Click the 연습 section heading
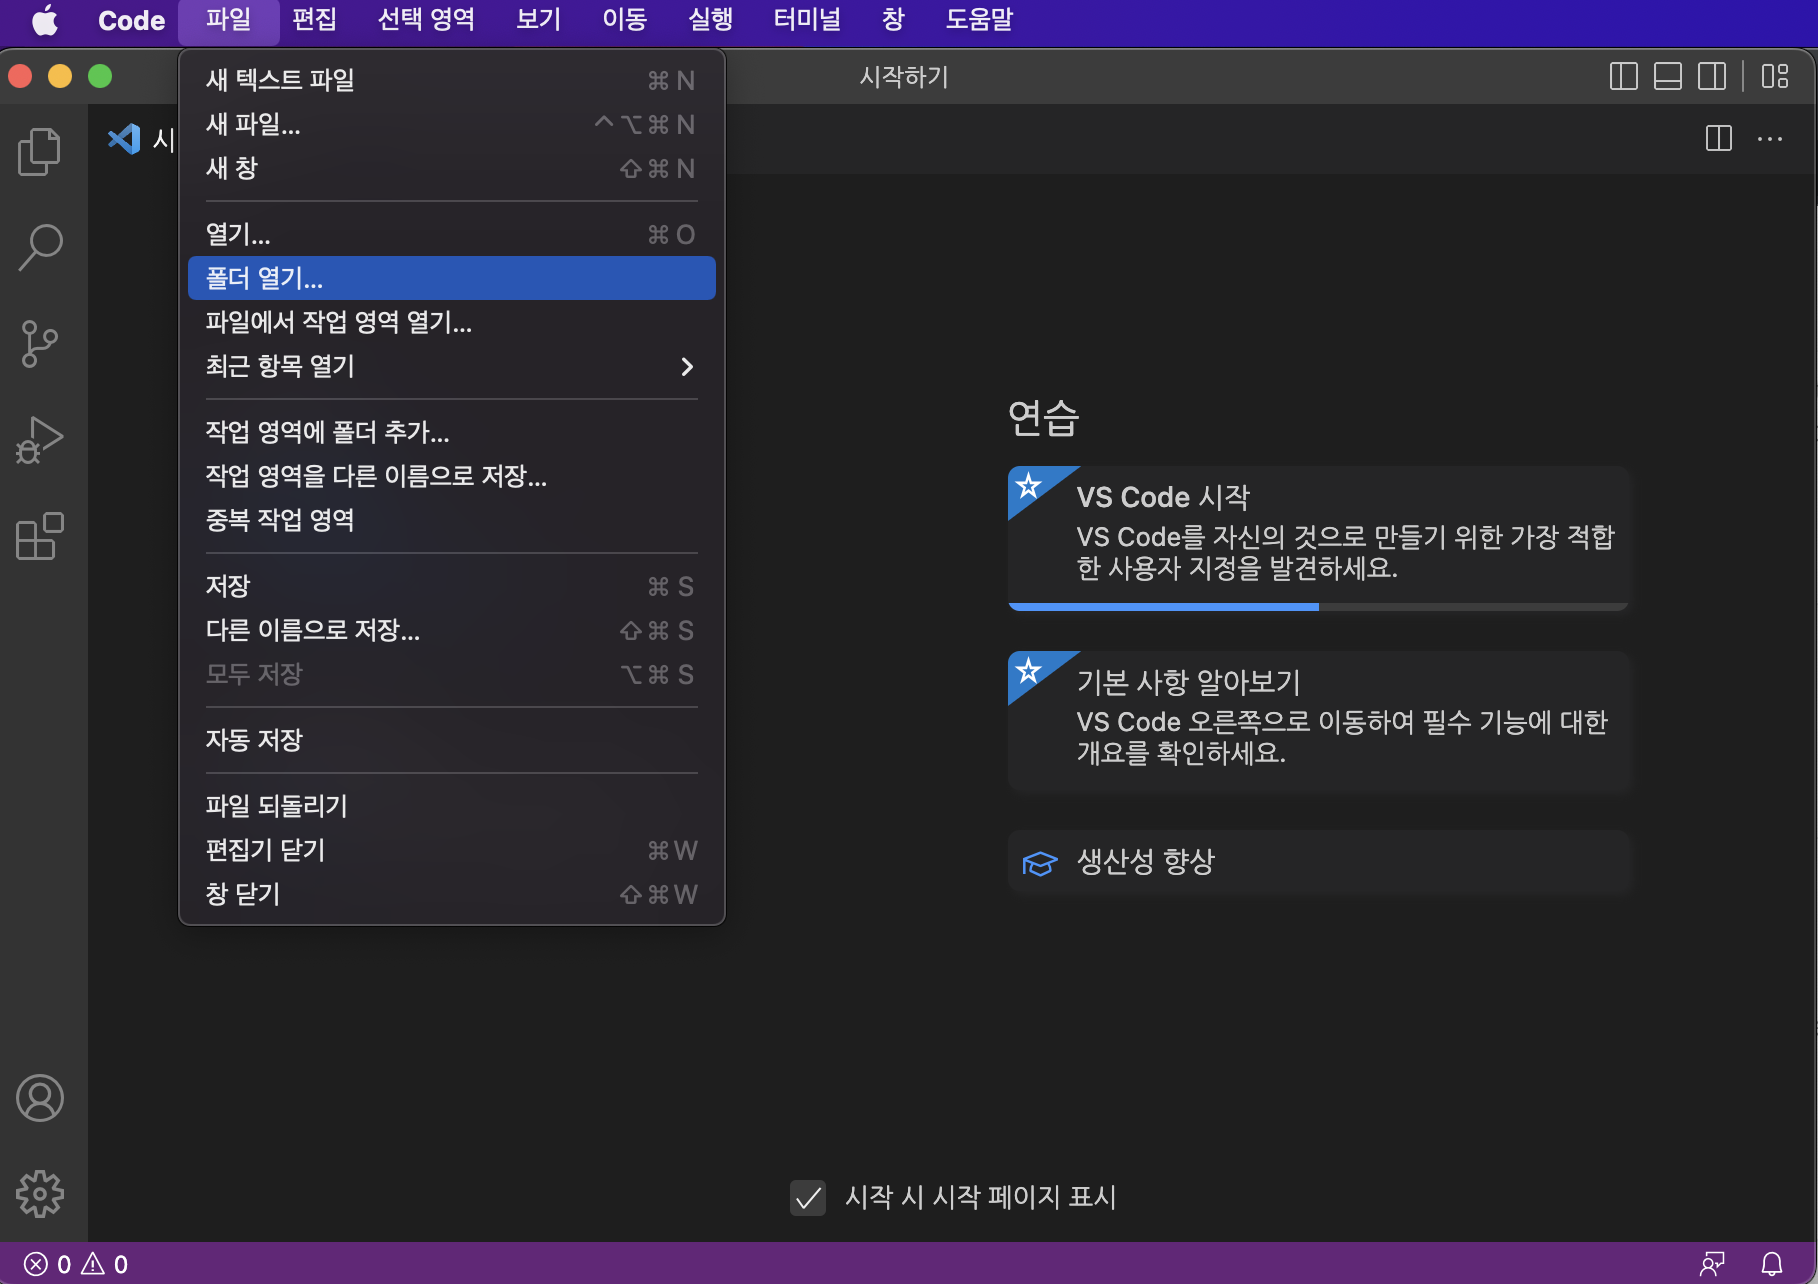 [1043, 418]
